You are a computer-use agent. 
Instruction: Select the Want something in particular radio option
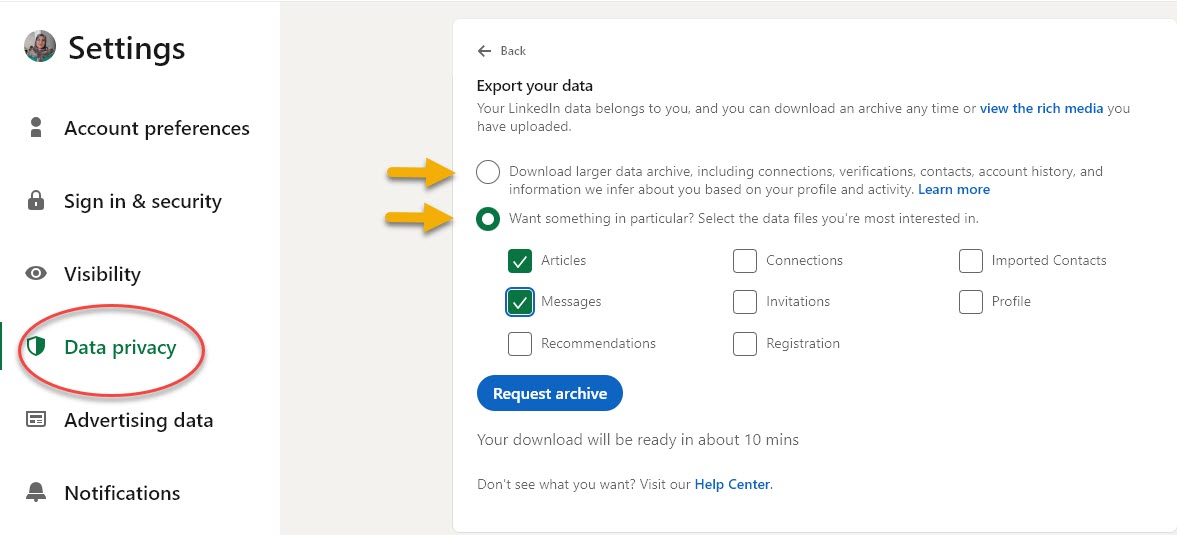tap(488, 219)
